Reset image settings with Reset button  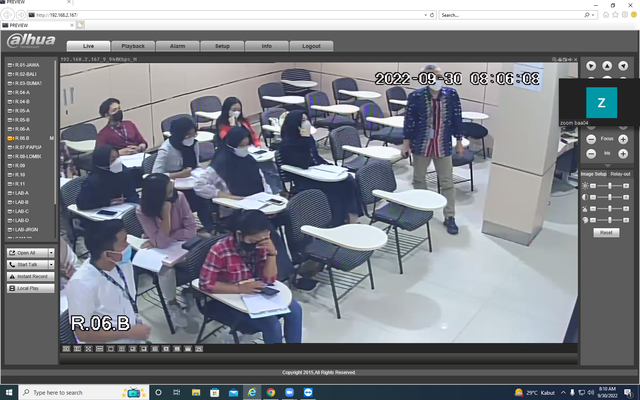606,232
